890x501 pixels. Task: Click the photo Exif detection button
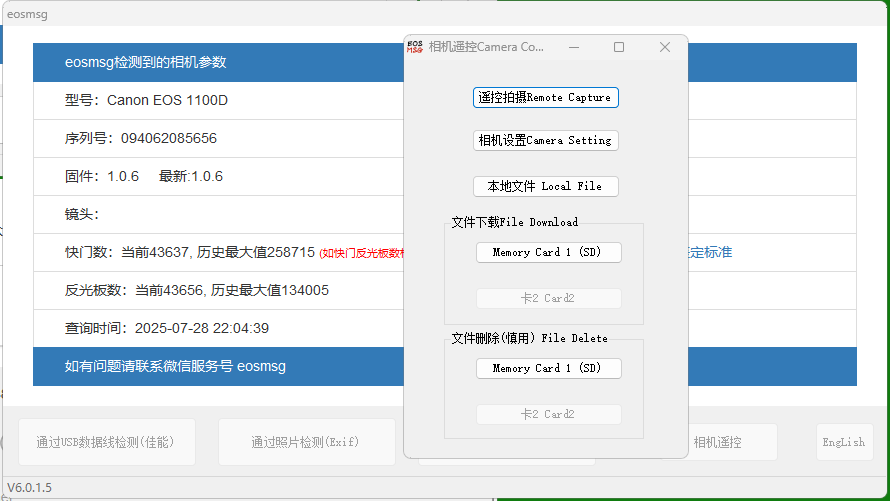(x=307, y=442)
